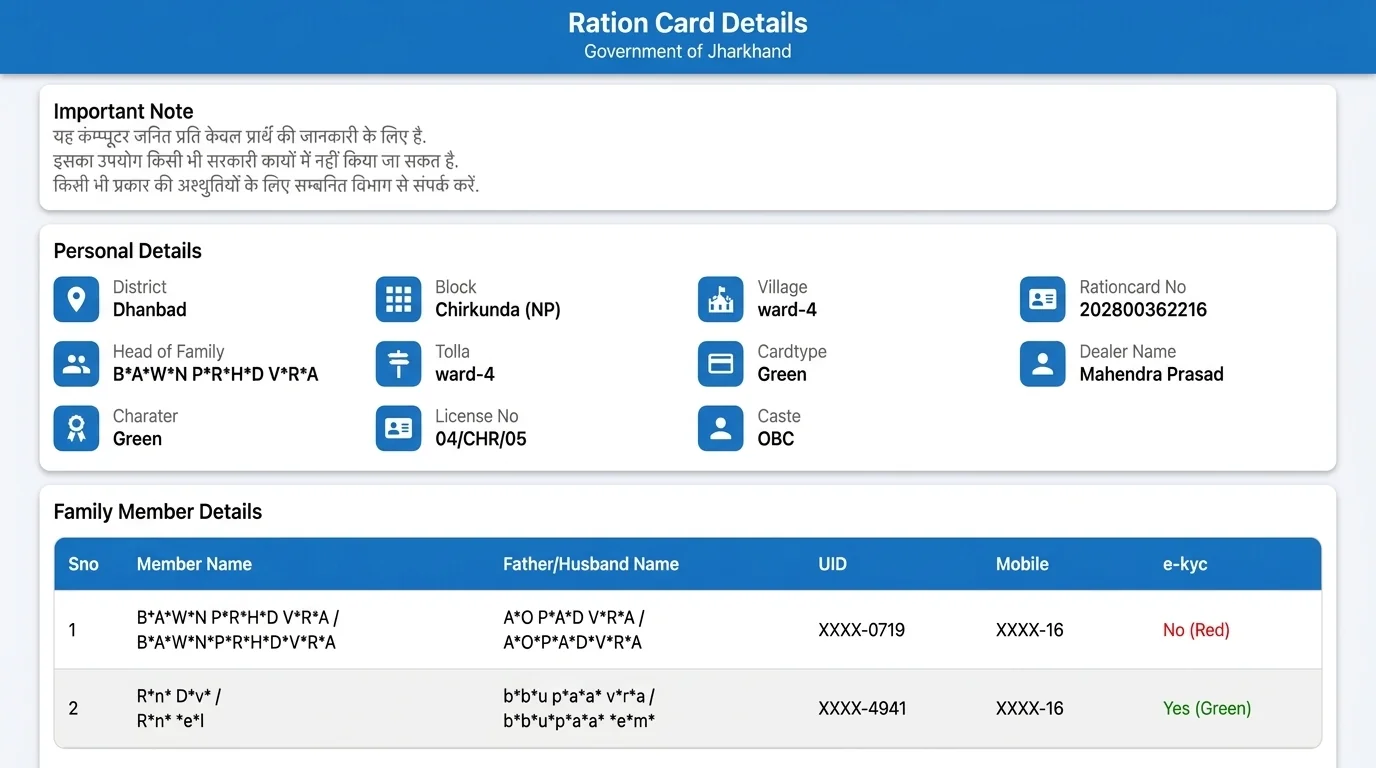Click the Rationcard No ID card icon
This screenshot has height=768, width=1376.
(1042, 299)
